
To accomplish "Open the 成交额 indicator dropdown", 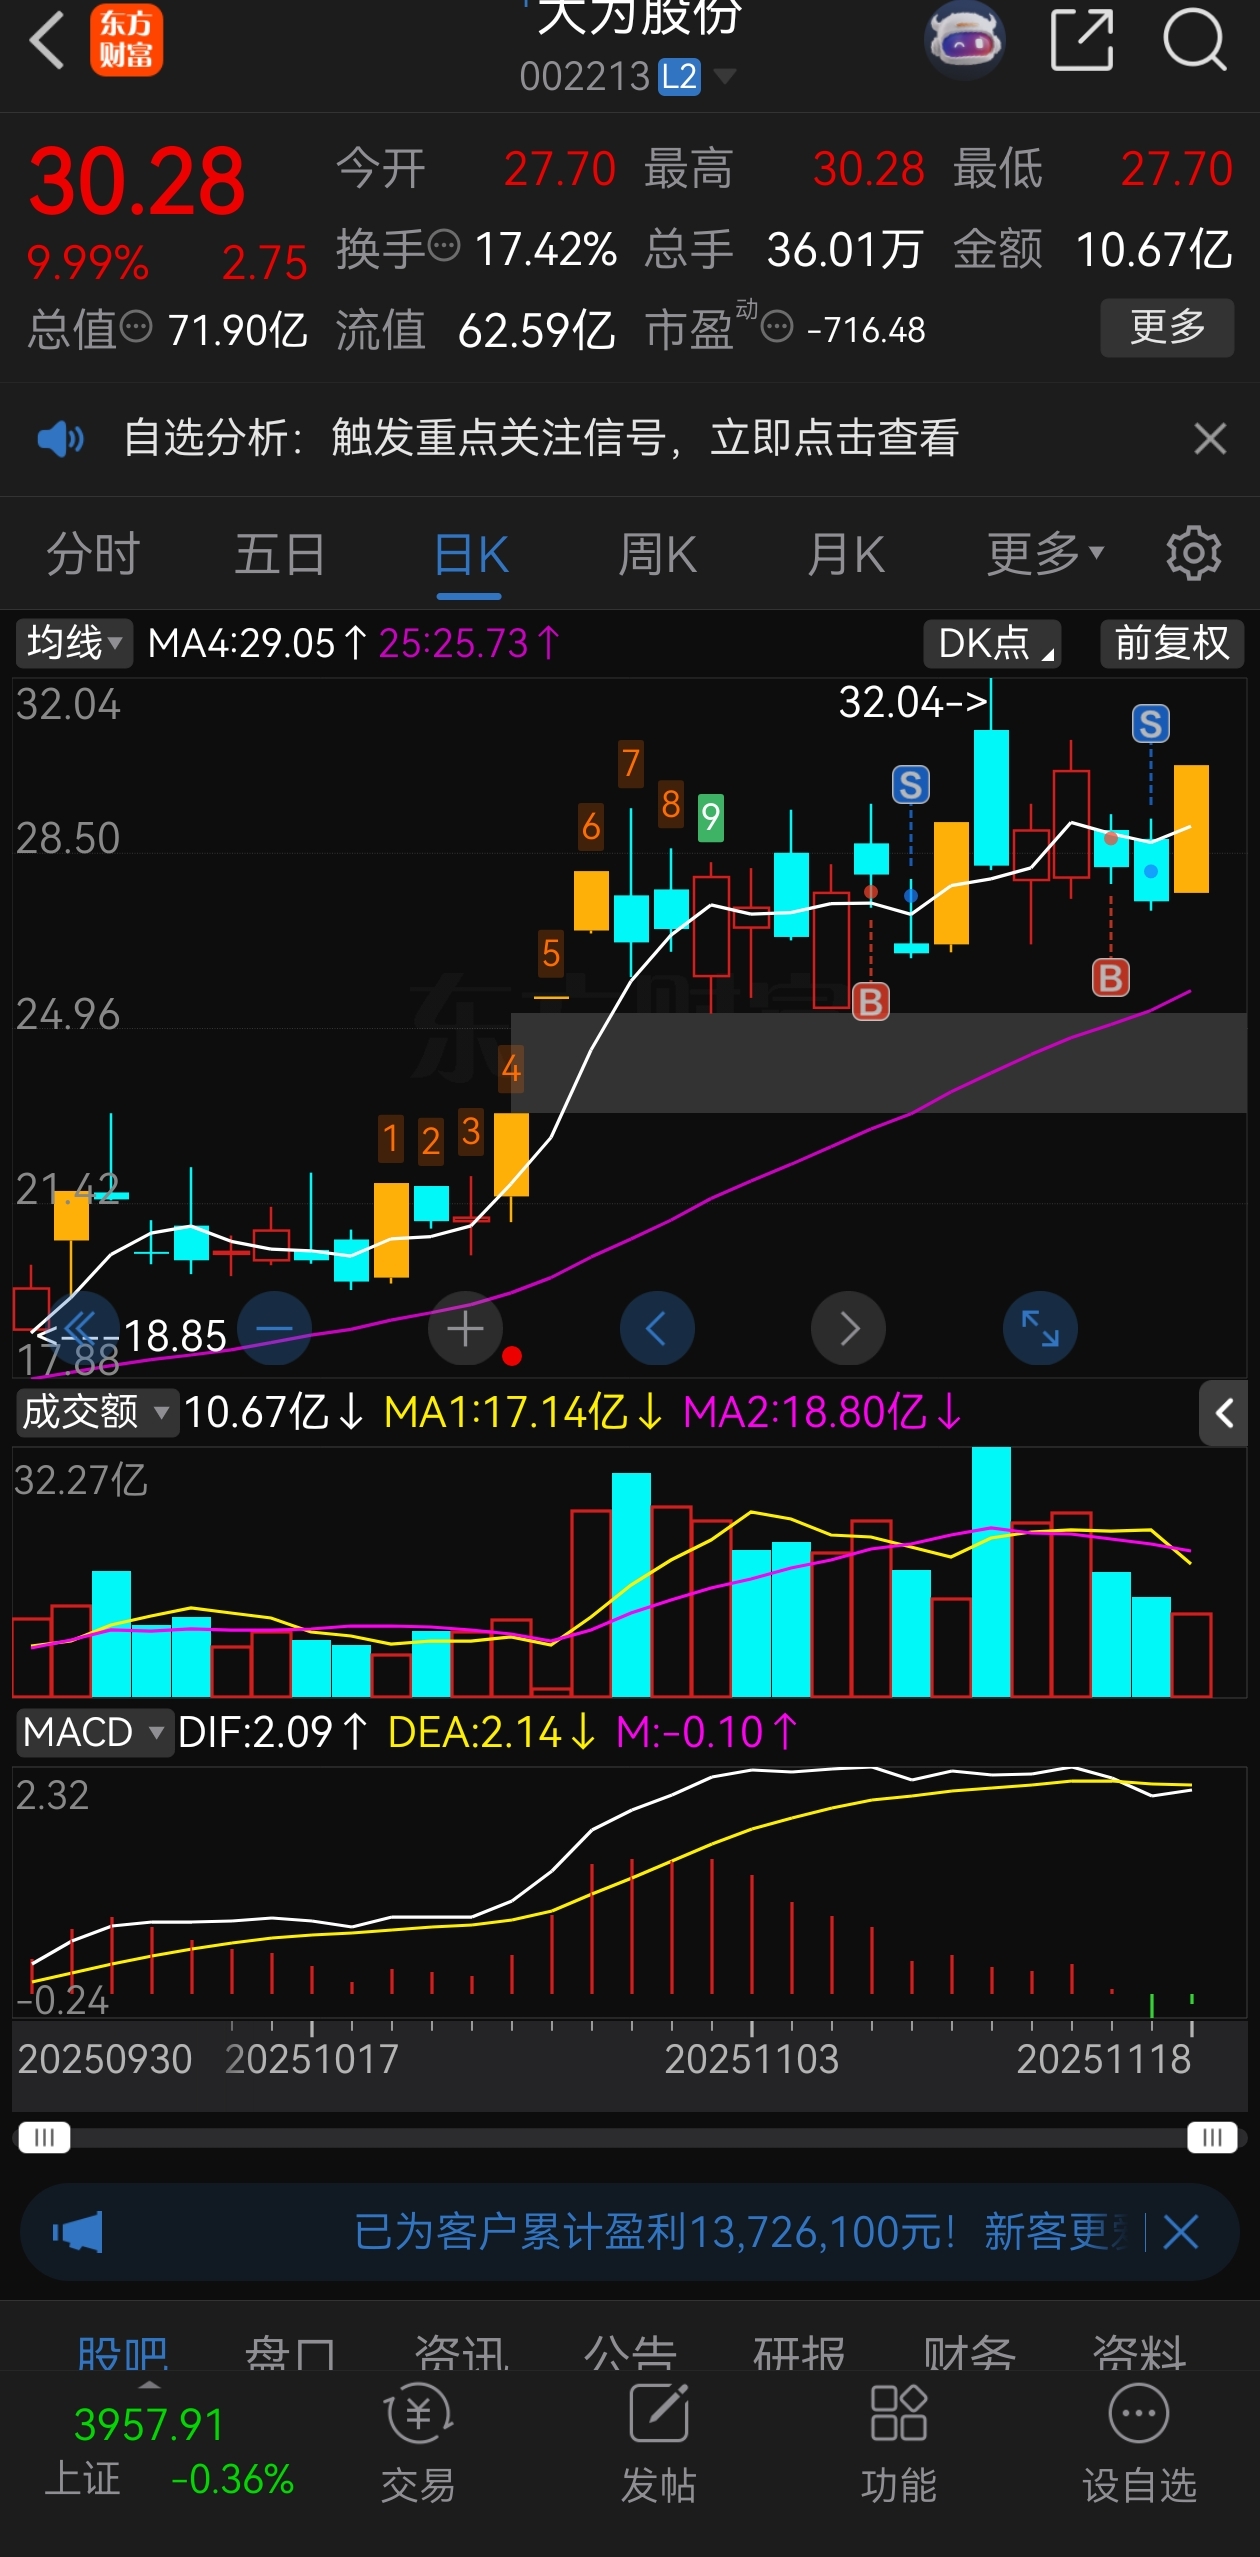I will click(97, 1412).
